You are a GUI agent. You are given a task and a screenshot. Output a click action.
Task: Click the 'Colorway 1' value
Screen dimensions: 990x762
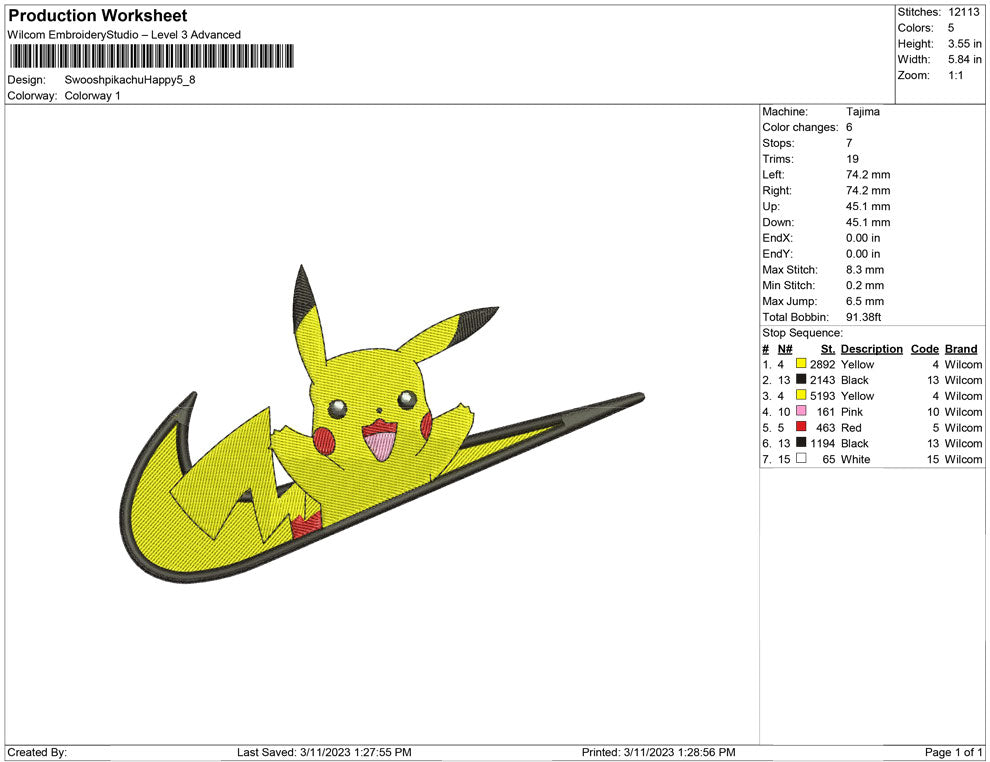coord(92,96)
